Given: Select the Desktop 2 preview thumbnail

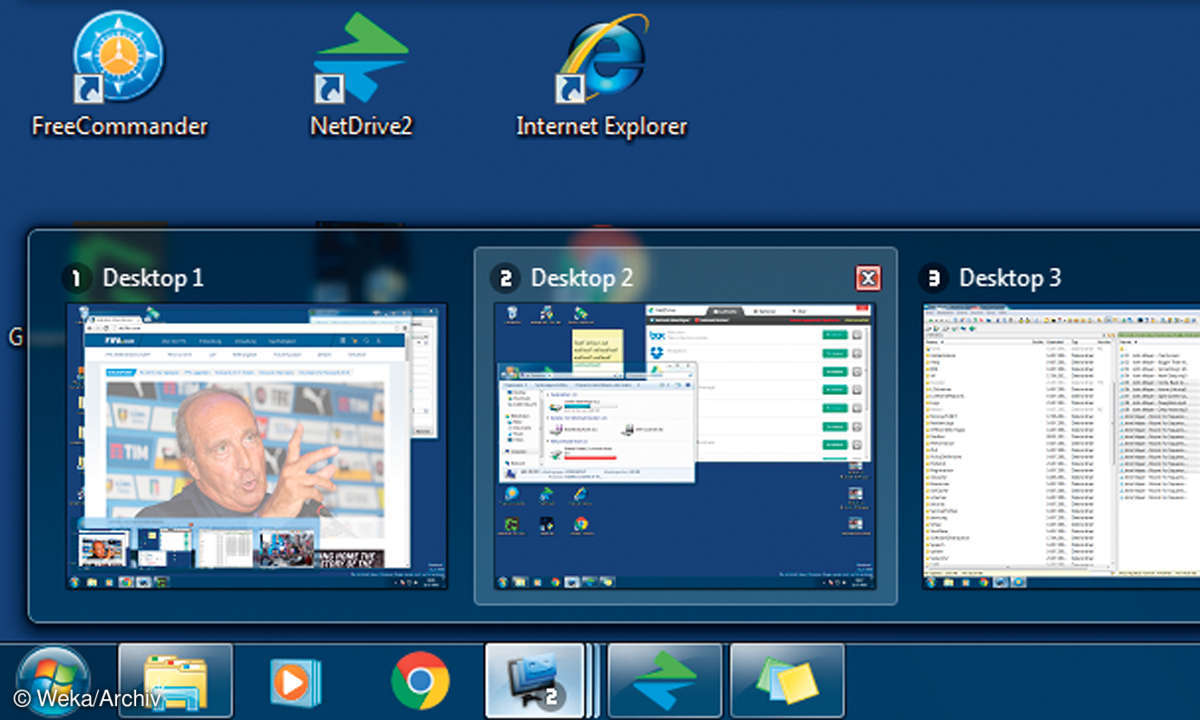Looking at the screenshot, I should [685, 446].
